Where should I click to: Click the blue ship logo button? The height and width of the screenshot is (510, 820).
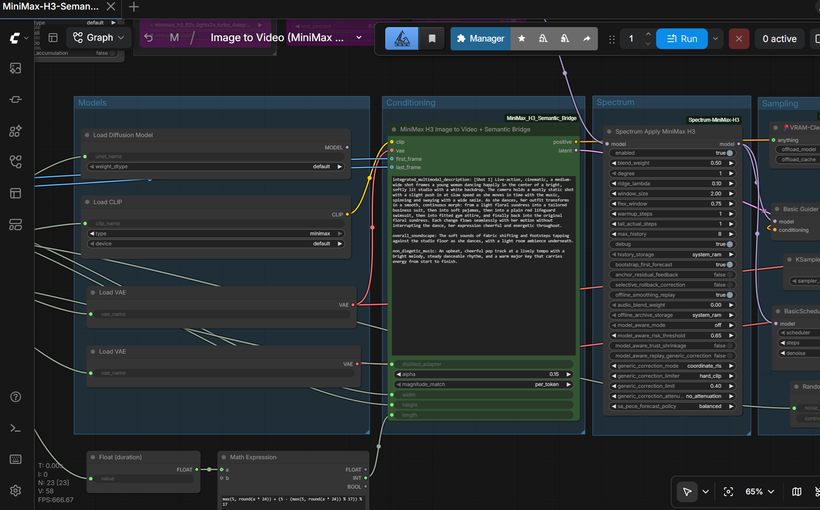click(401, 39)
